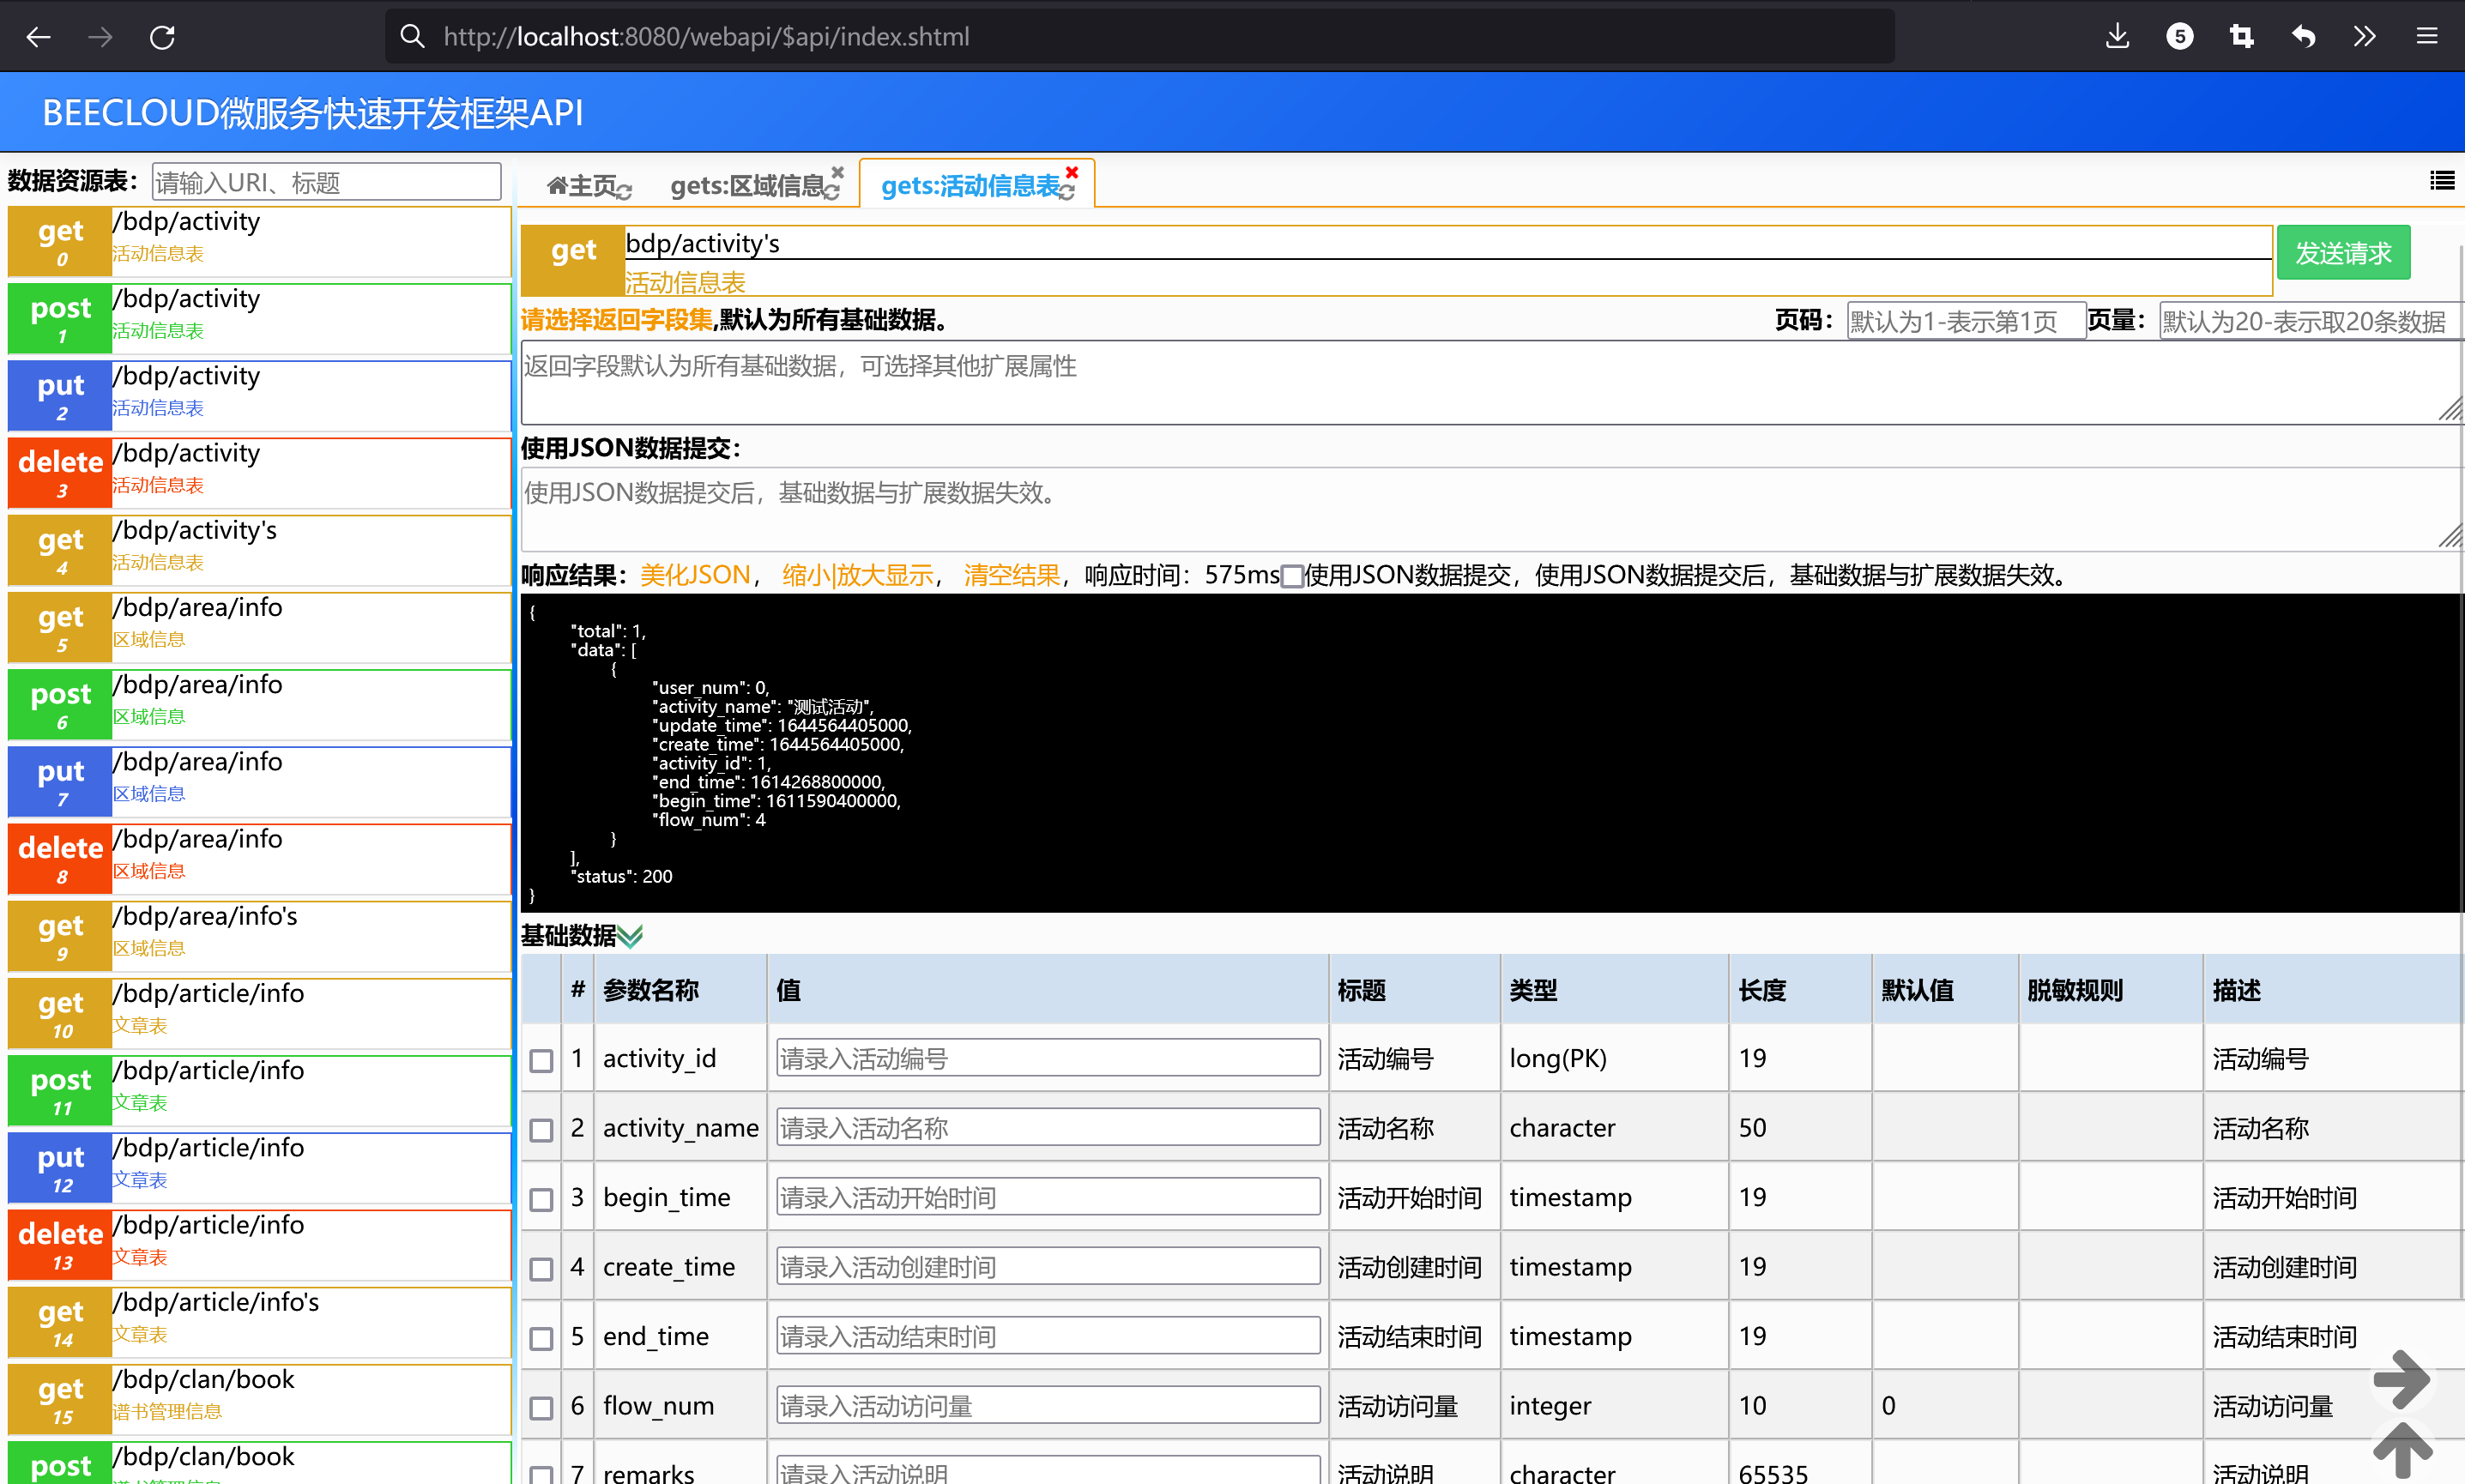Close the gets:区域信息 tab
Image resolution: width=2465 pixels, height=1484 pixels.
pos(838,172)
